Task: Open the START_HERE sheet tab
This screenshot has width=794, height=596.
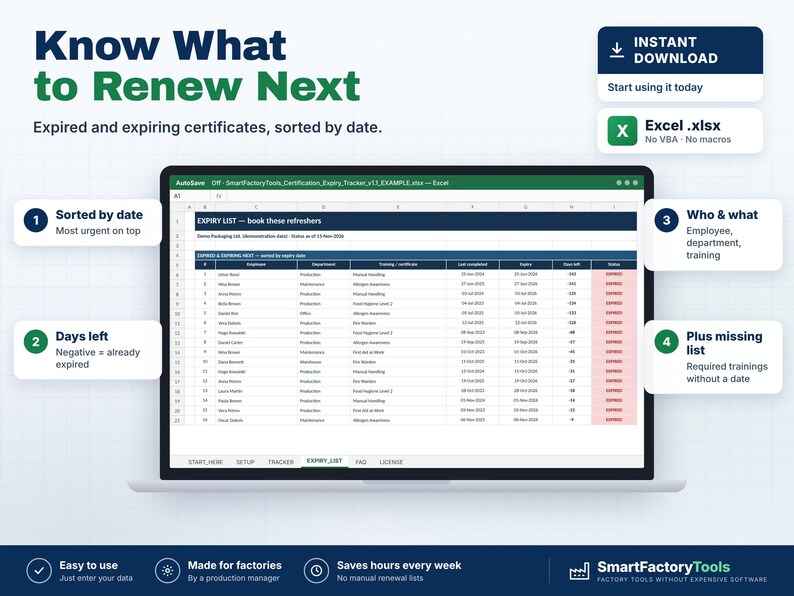Action: pos(205,462)
